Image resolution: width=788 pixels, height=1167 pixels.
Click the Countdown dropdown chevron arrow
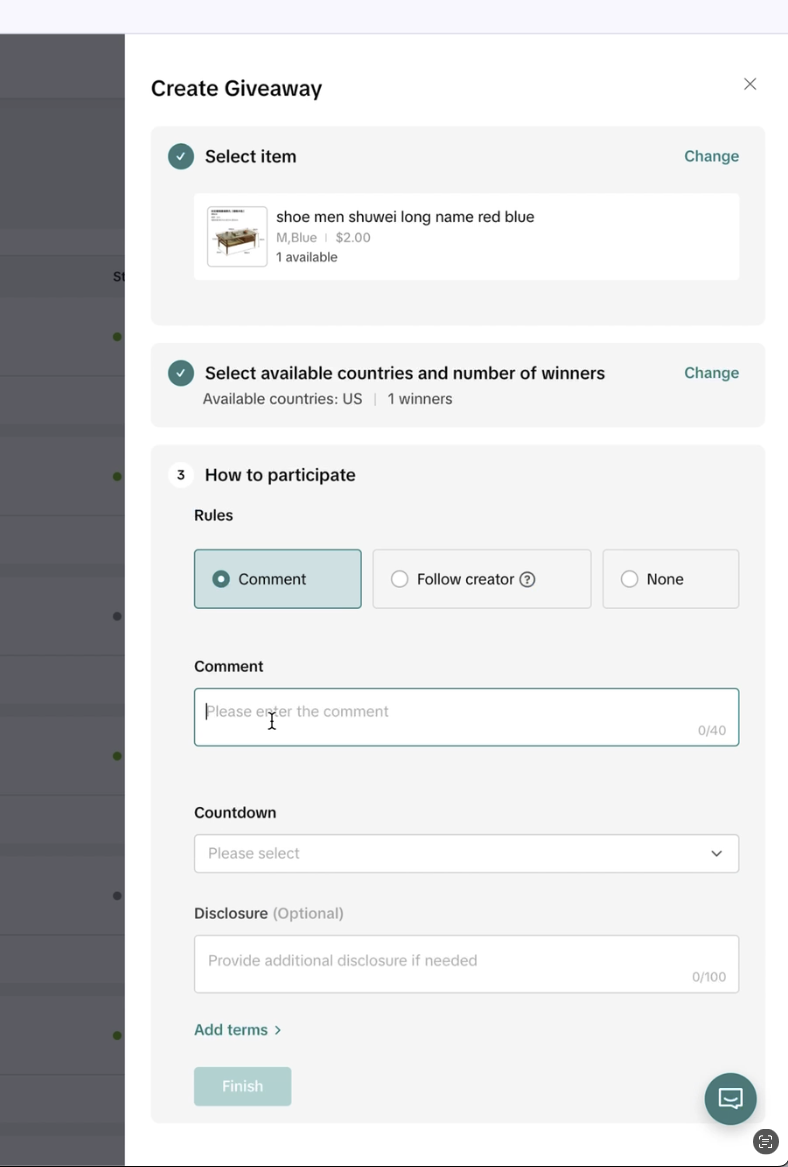pos(716,854)
